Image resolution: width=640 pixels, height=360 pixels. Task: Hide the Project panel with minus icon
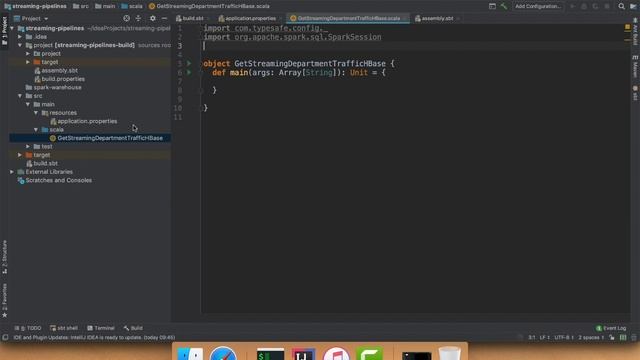pyautogui.click(x=164, y=18)
